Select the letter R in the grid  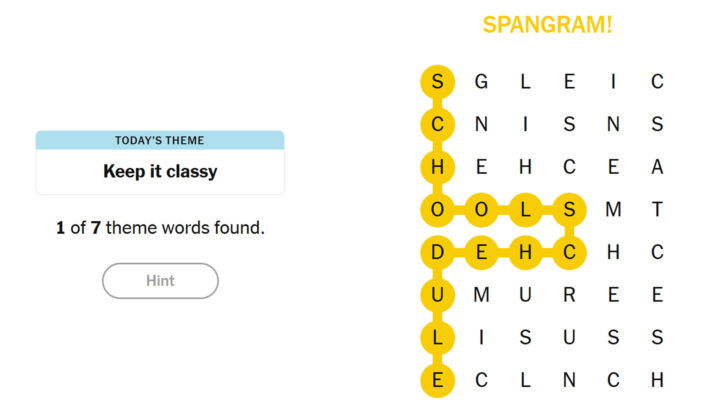569,295
